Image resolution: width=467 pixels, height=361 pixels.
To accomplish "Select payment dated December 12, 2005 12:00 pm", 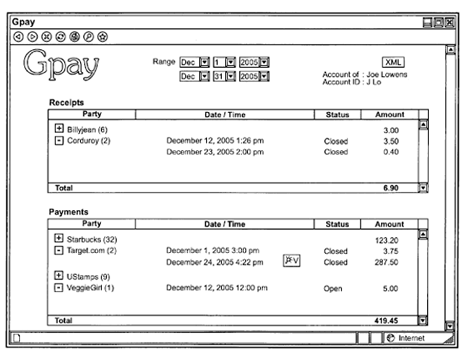I will point(217,288).
